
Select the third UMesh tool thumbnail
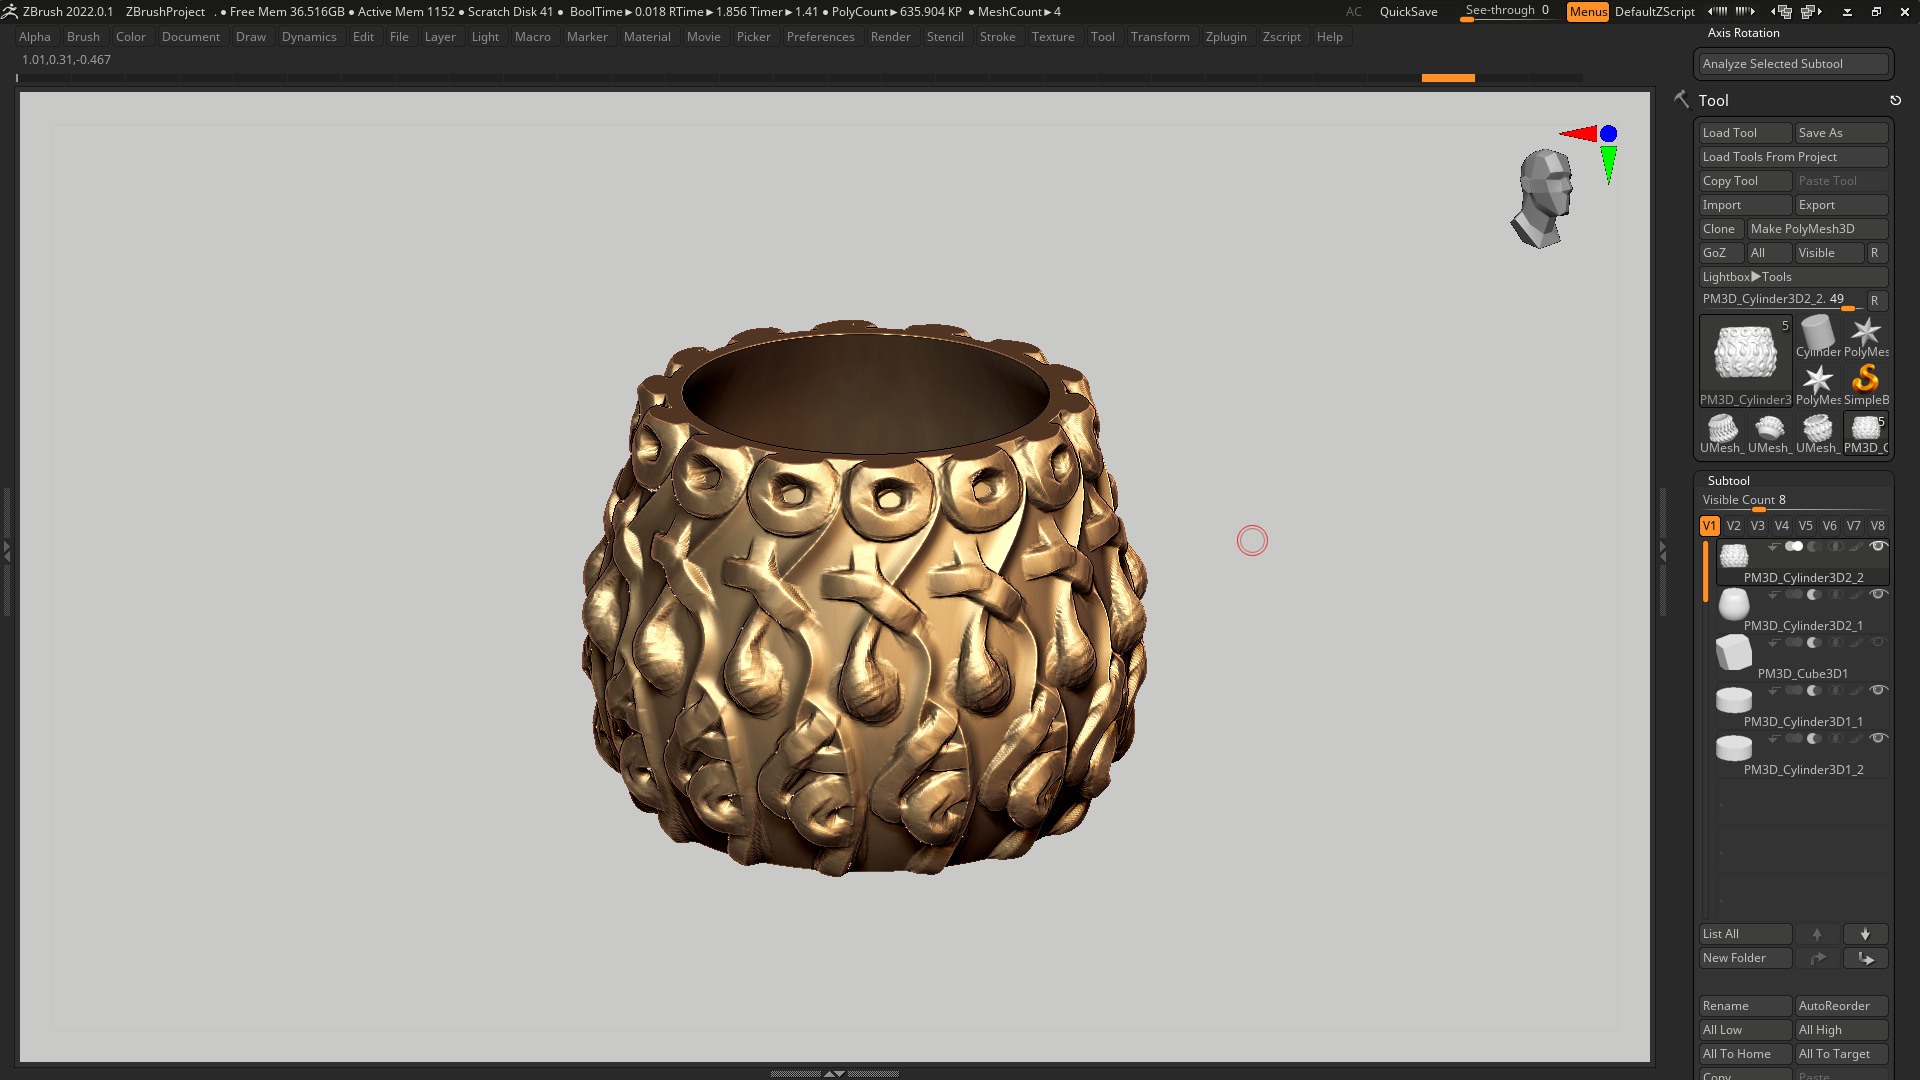[x=1818, y=433]
